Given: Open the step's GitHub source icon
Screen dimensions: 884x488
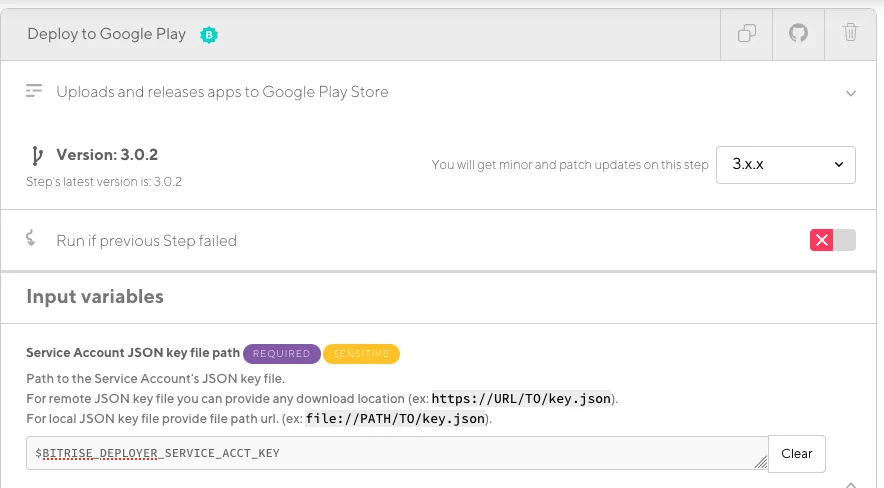Looking at the screenshot, I should pyautogui.click(x=798, y=34).
